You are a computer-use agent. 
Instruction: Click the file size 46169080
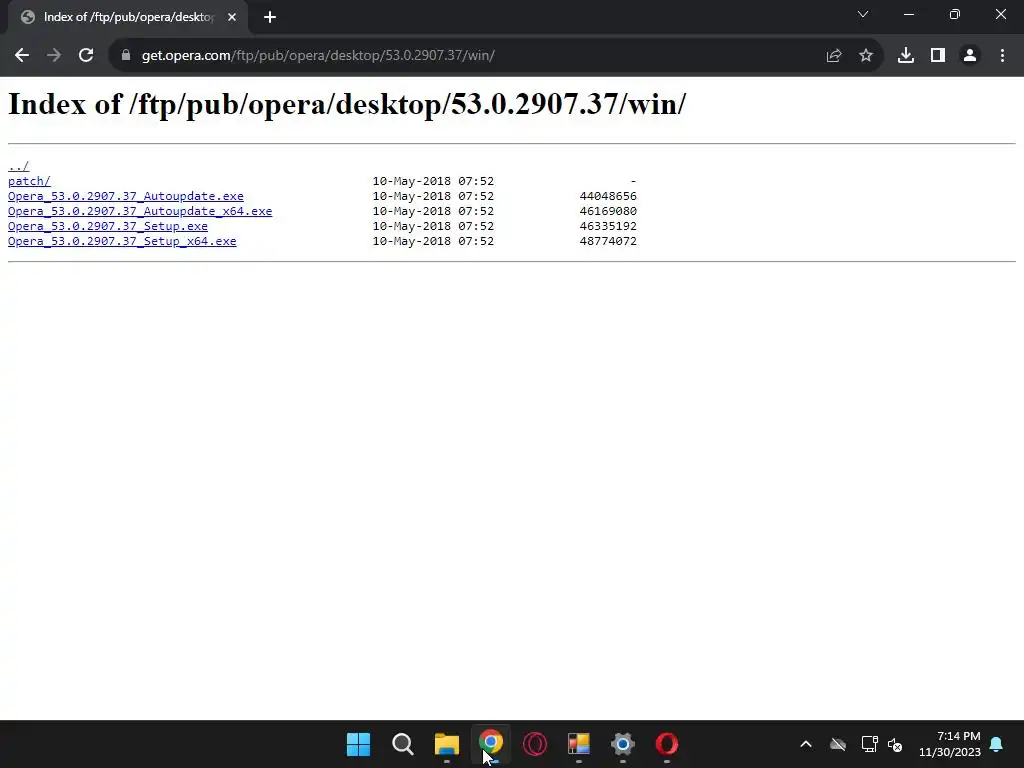pyautogui.click(x=608, y=211)
